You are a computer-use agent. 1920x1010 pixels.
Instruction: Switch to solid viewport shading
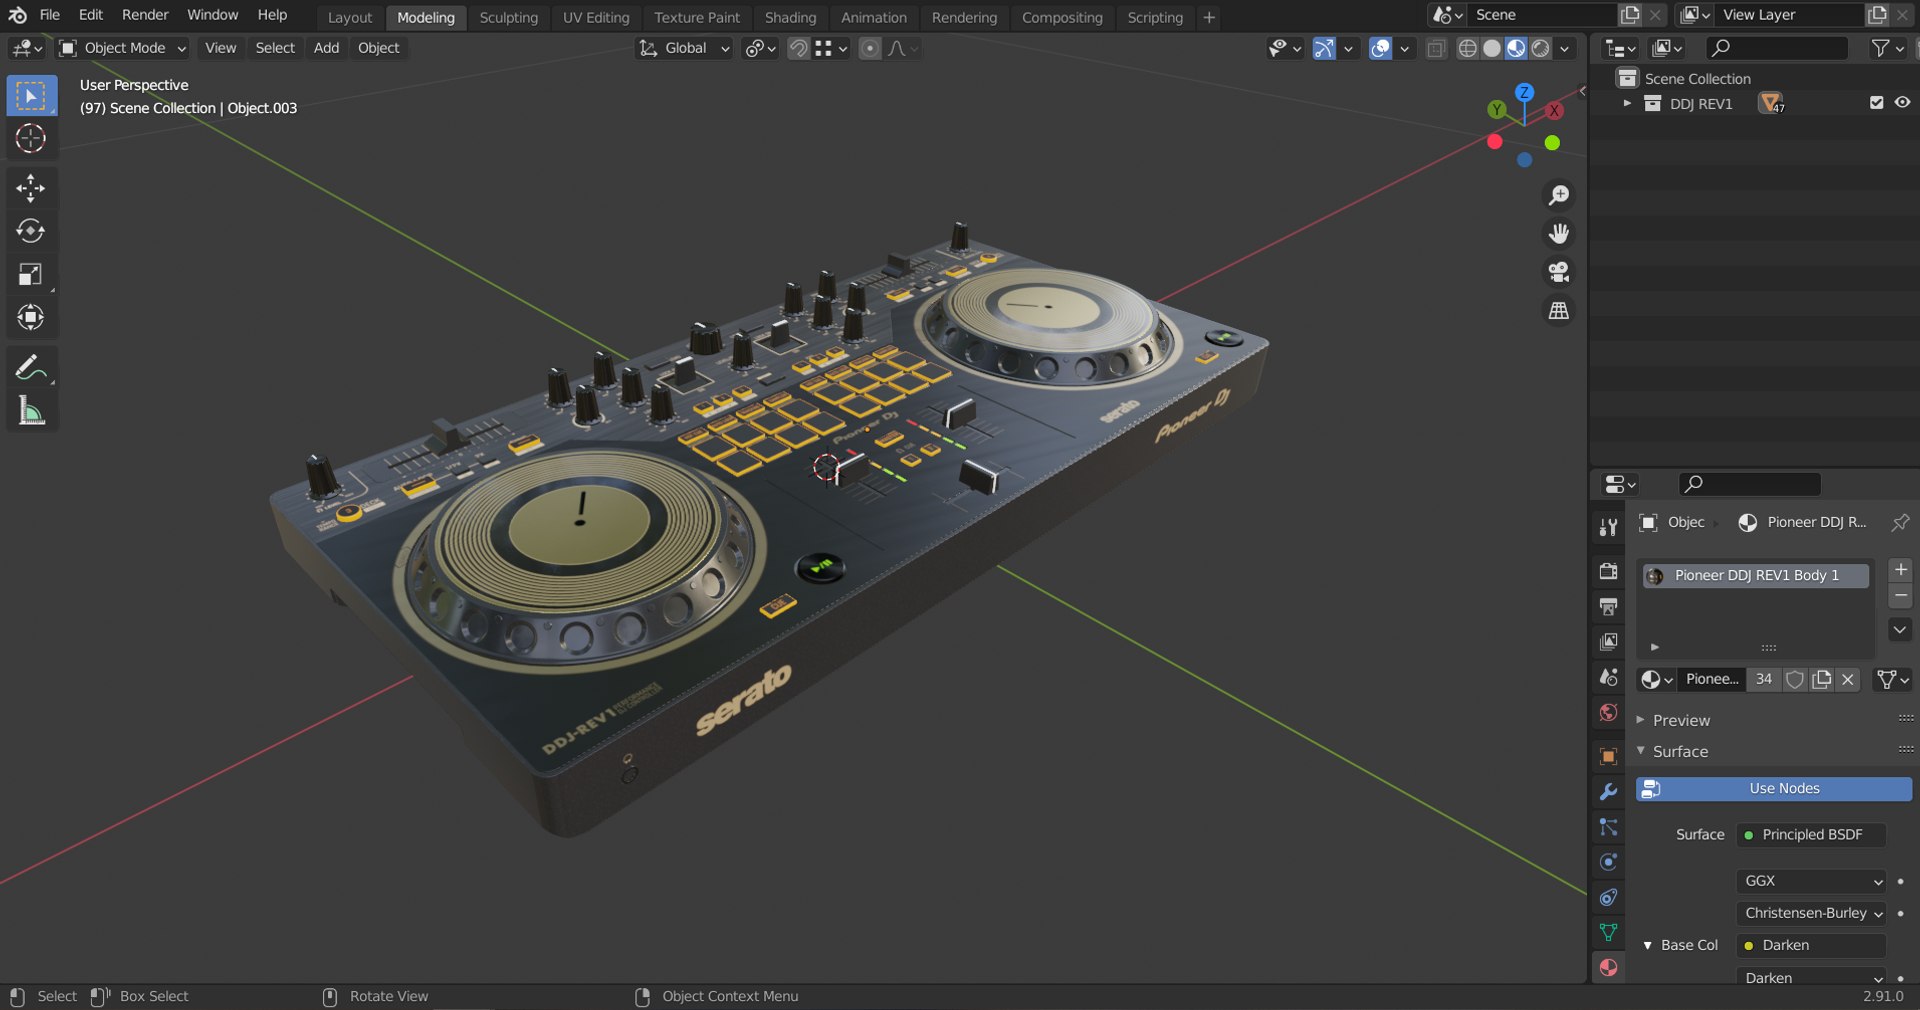[1491, 48]
